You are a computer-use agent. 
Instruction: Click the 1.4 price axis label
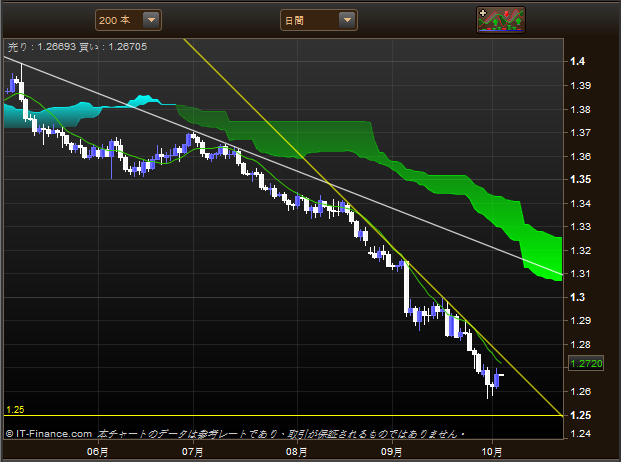click(577, 61)
